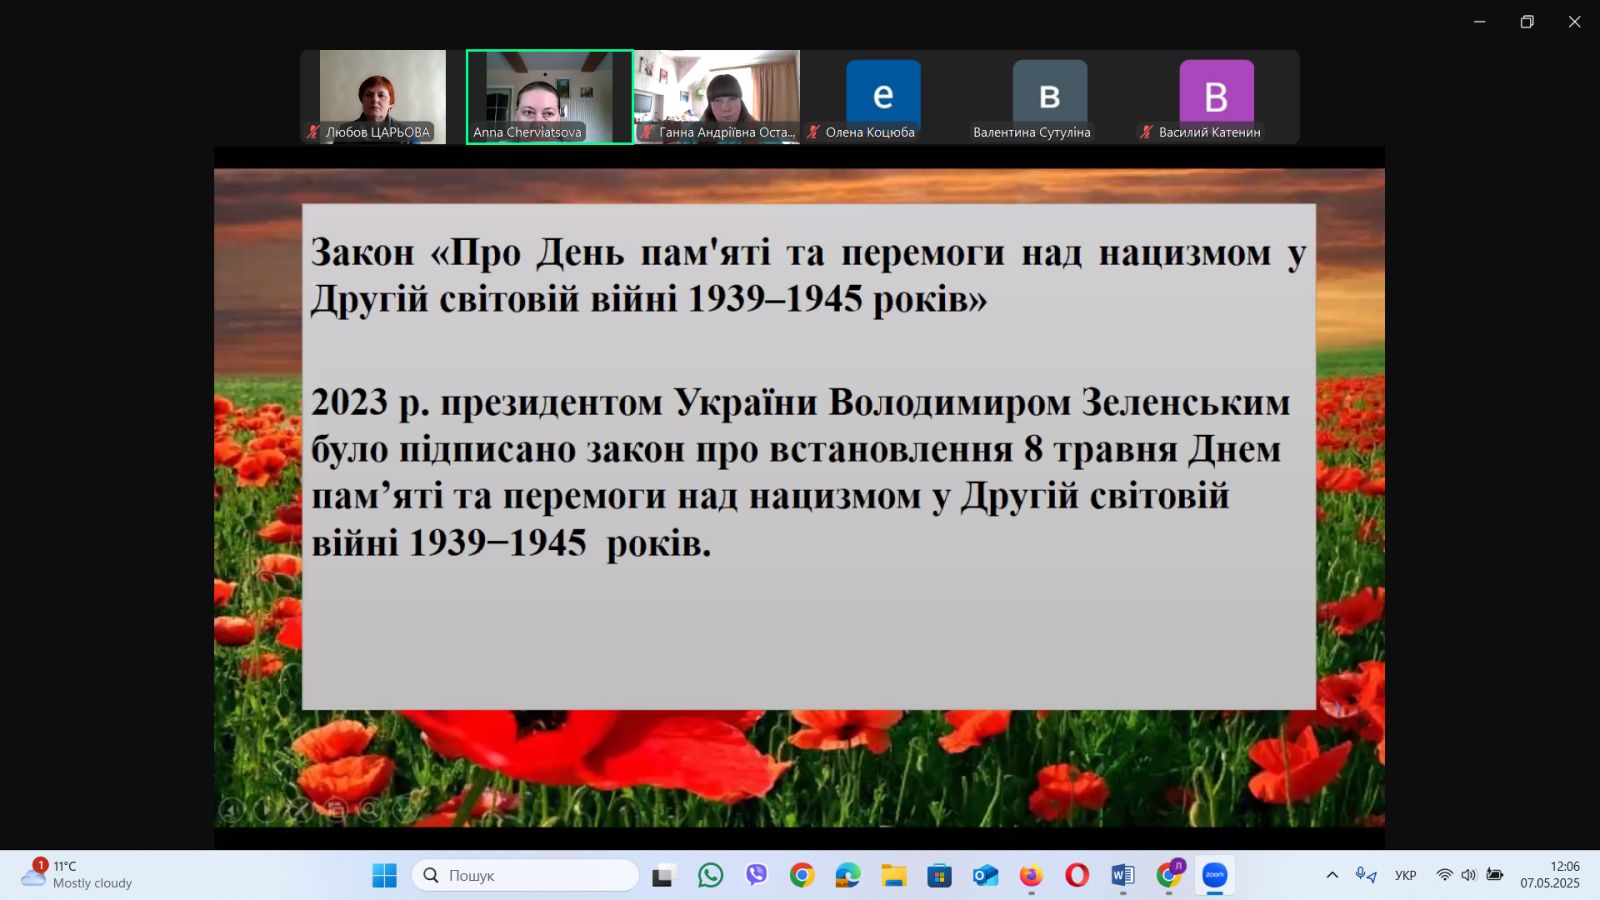Open Microsoft Edge browser icon

848,876
